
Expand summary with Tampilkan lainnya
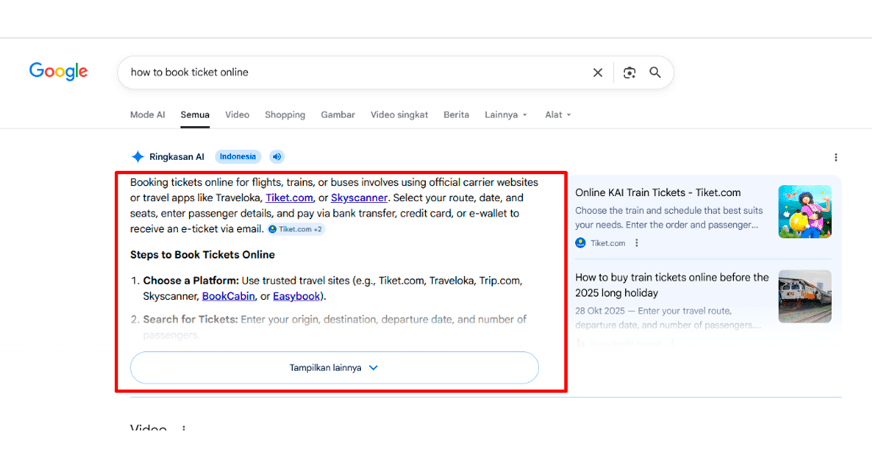(334, 368)
